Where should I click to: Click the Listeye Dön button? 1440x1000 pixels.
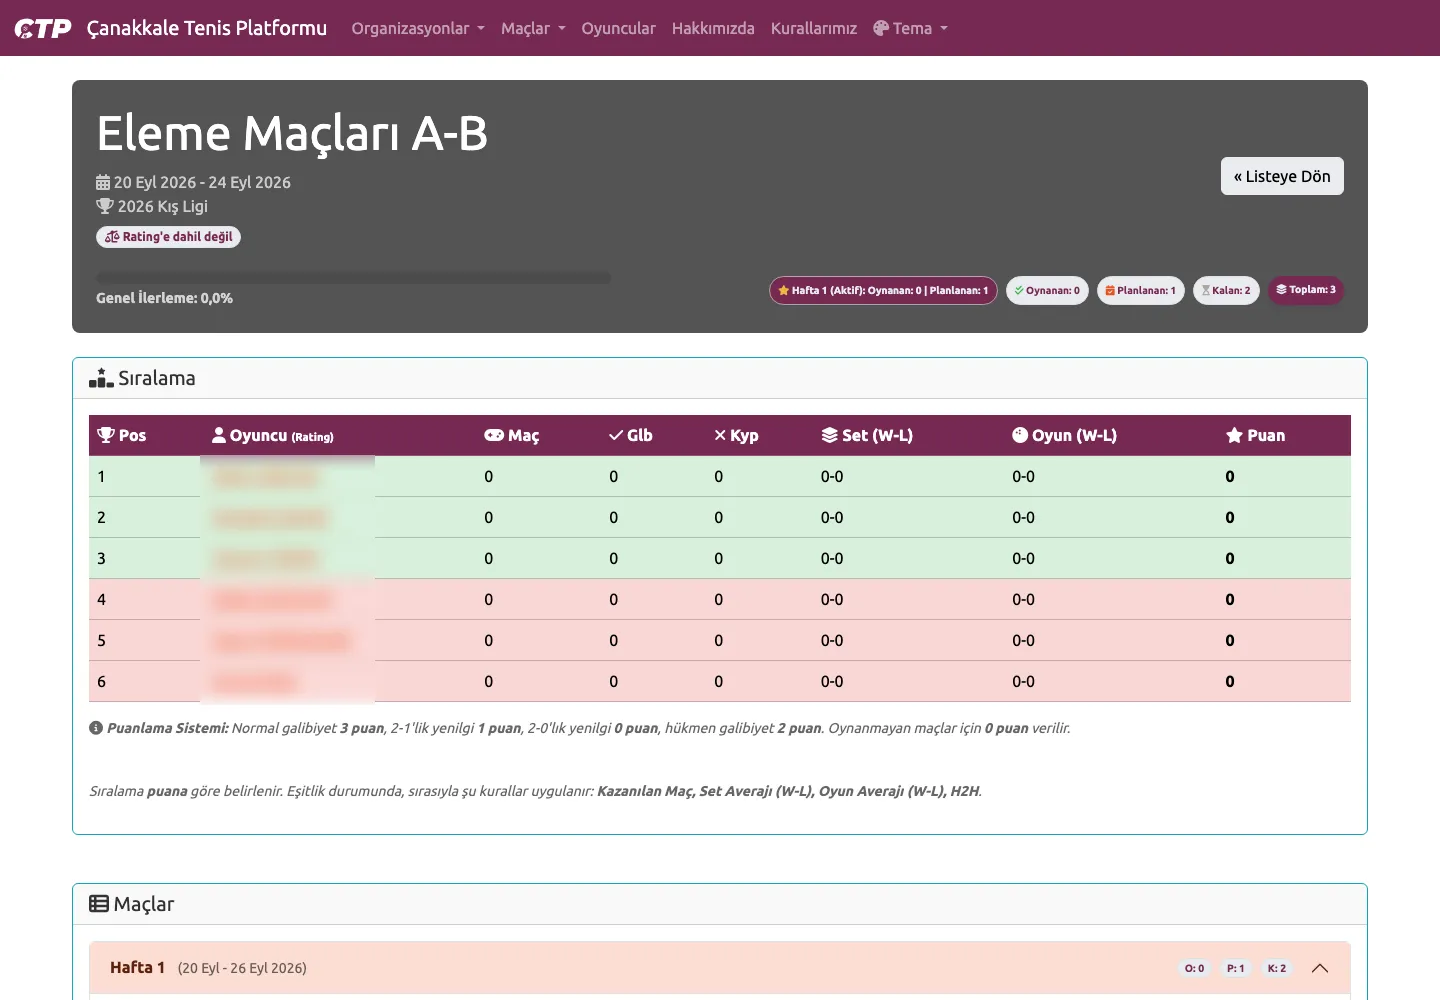coord(1282,176)
